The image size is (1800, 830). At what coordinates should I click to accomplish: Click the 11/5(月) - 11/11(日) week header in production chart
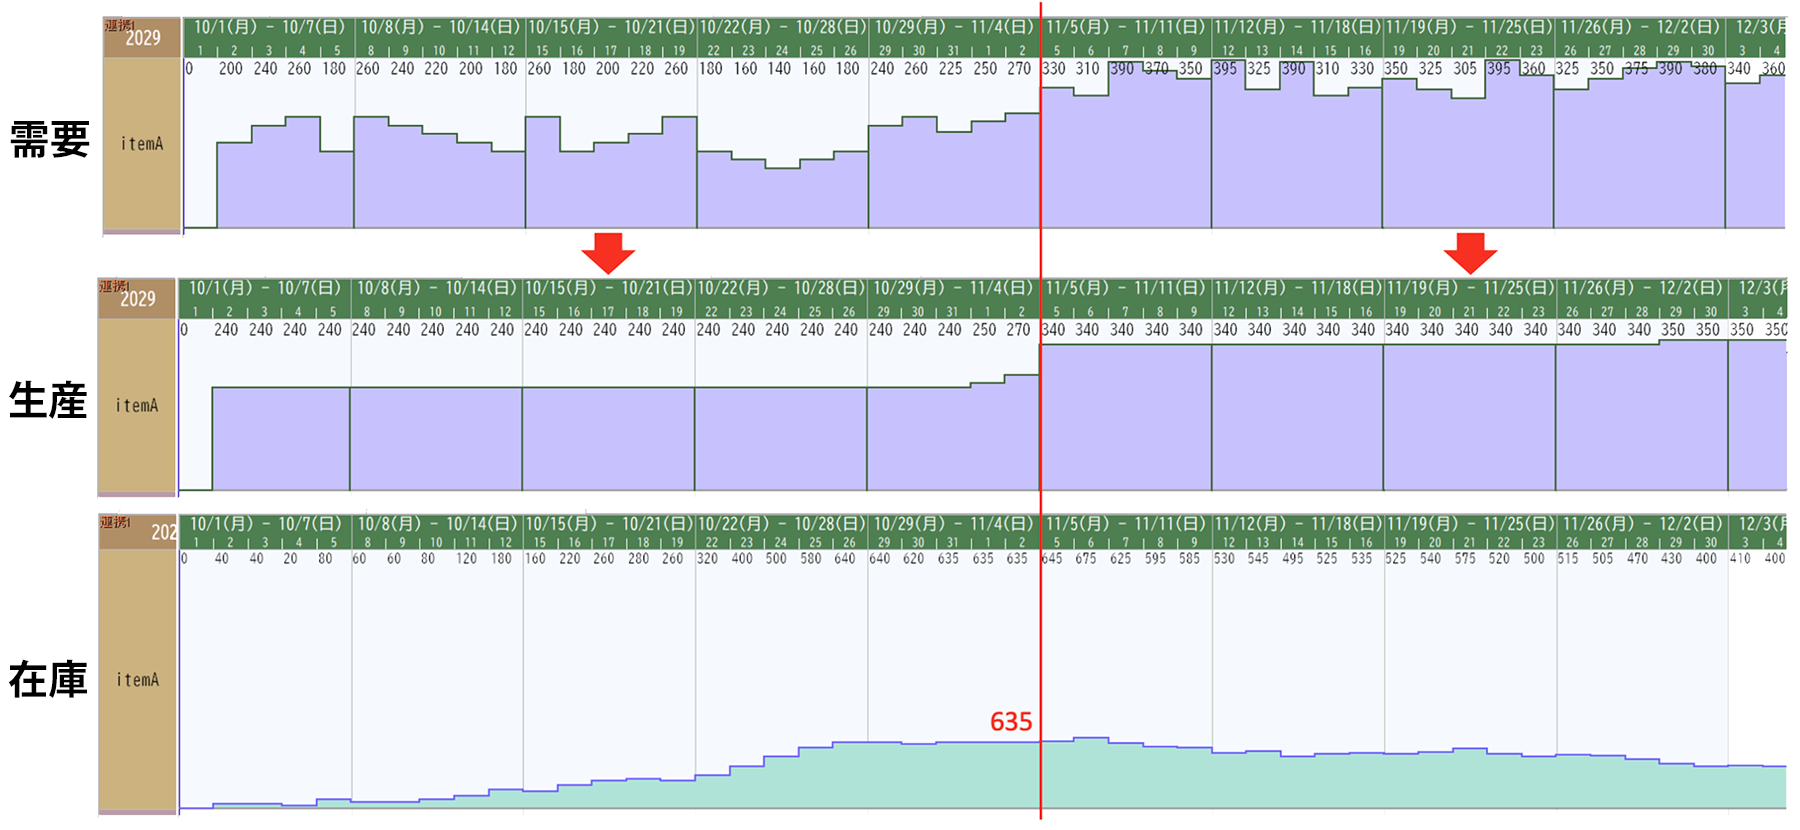click(1126, 288)
